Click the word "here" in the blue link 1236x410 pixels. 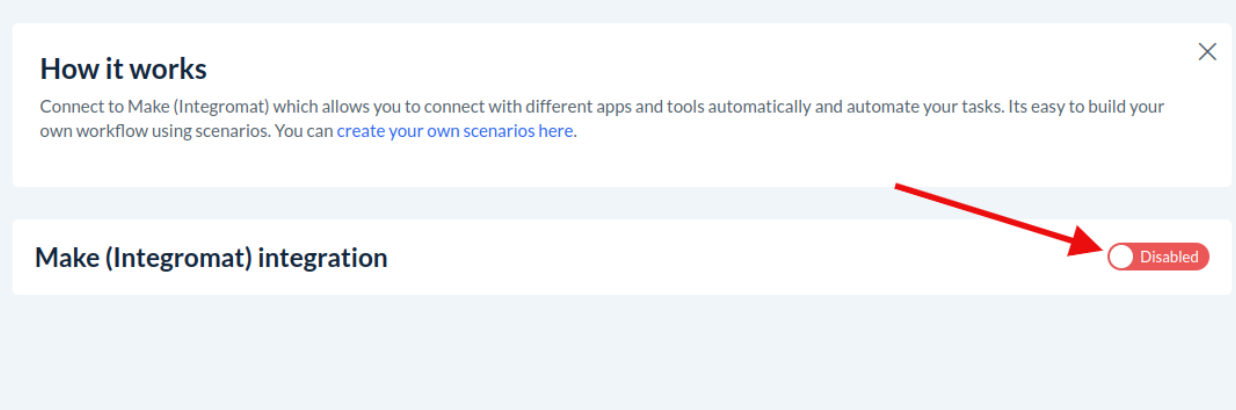556,131
